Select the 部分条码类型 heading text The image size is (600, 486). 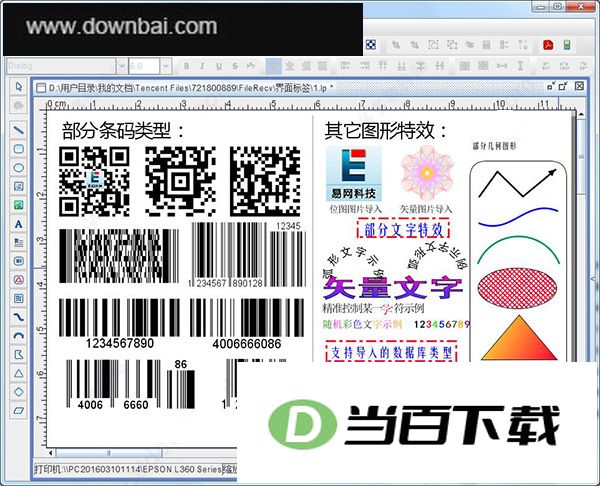click(x=122, y=131)
